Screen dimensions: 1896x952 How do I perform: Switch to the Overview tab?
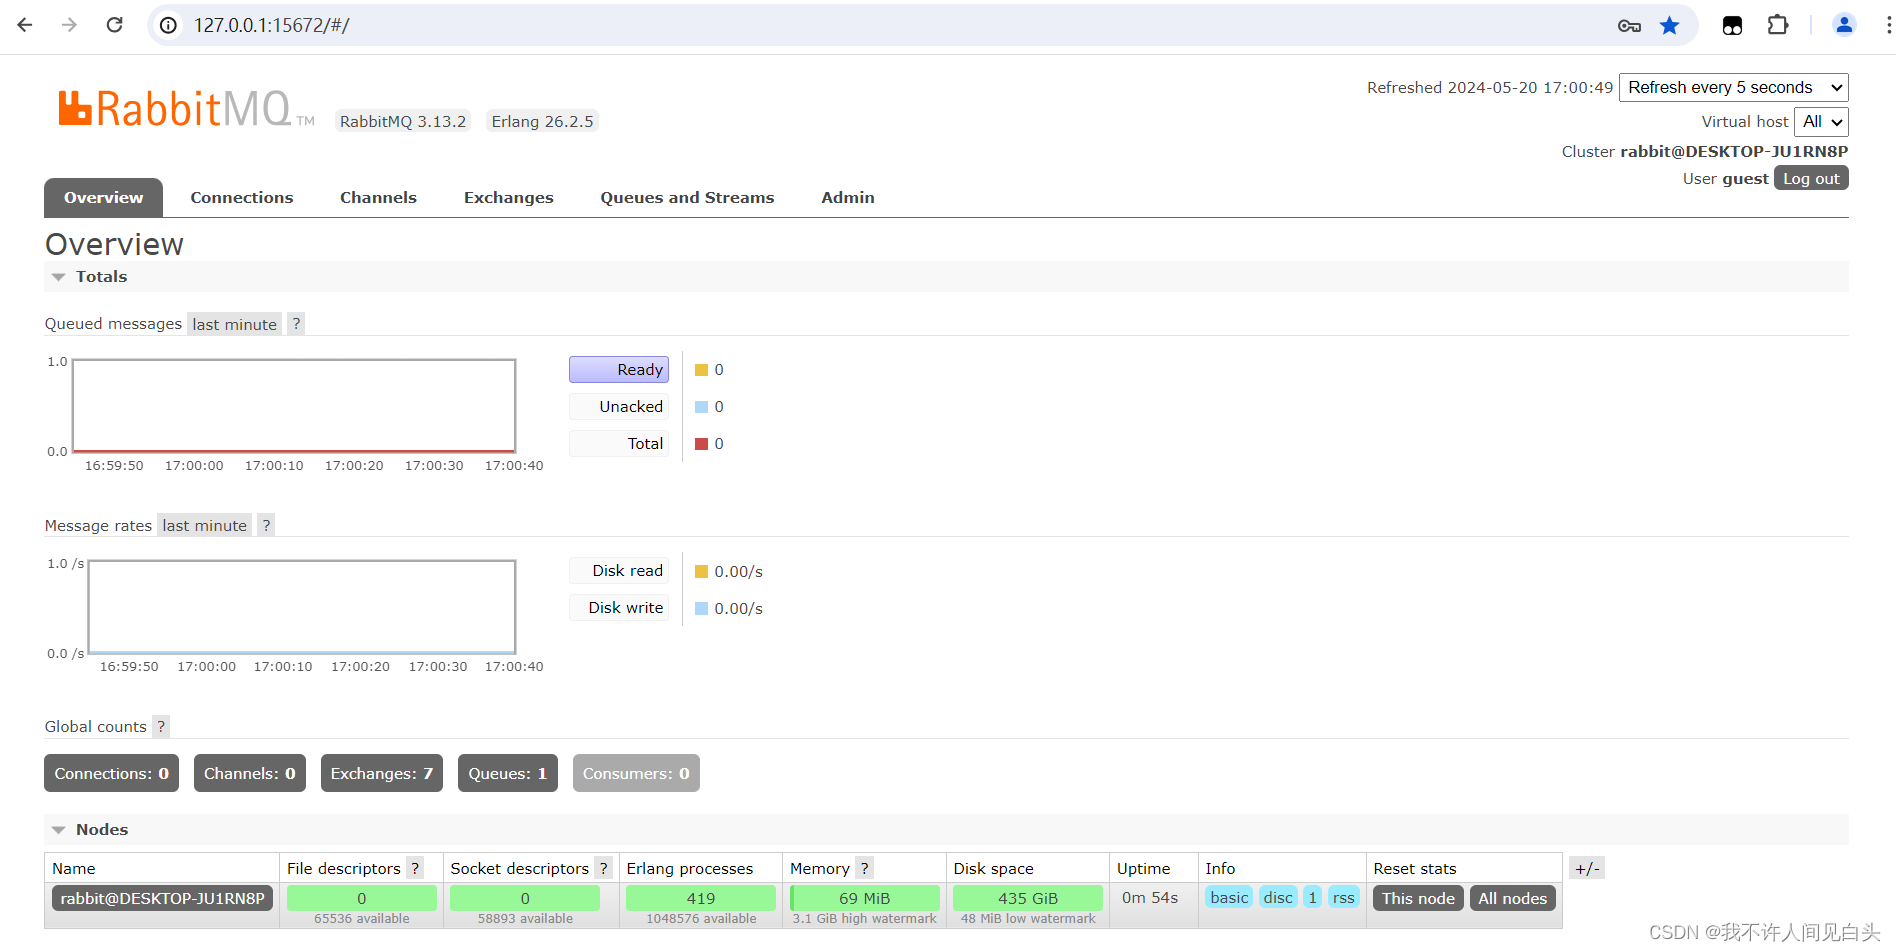[x=103, y=198]
